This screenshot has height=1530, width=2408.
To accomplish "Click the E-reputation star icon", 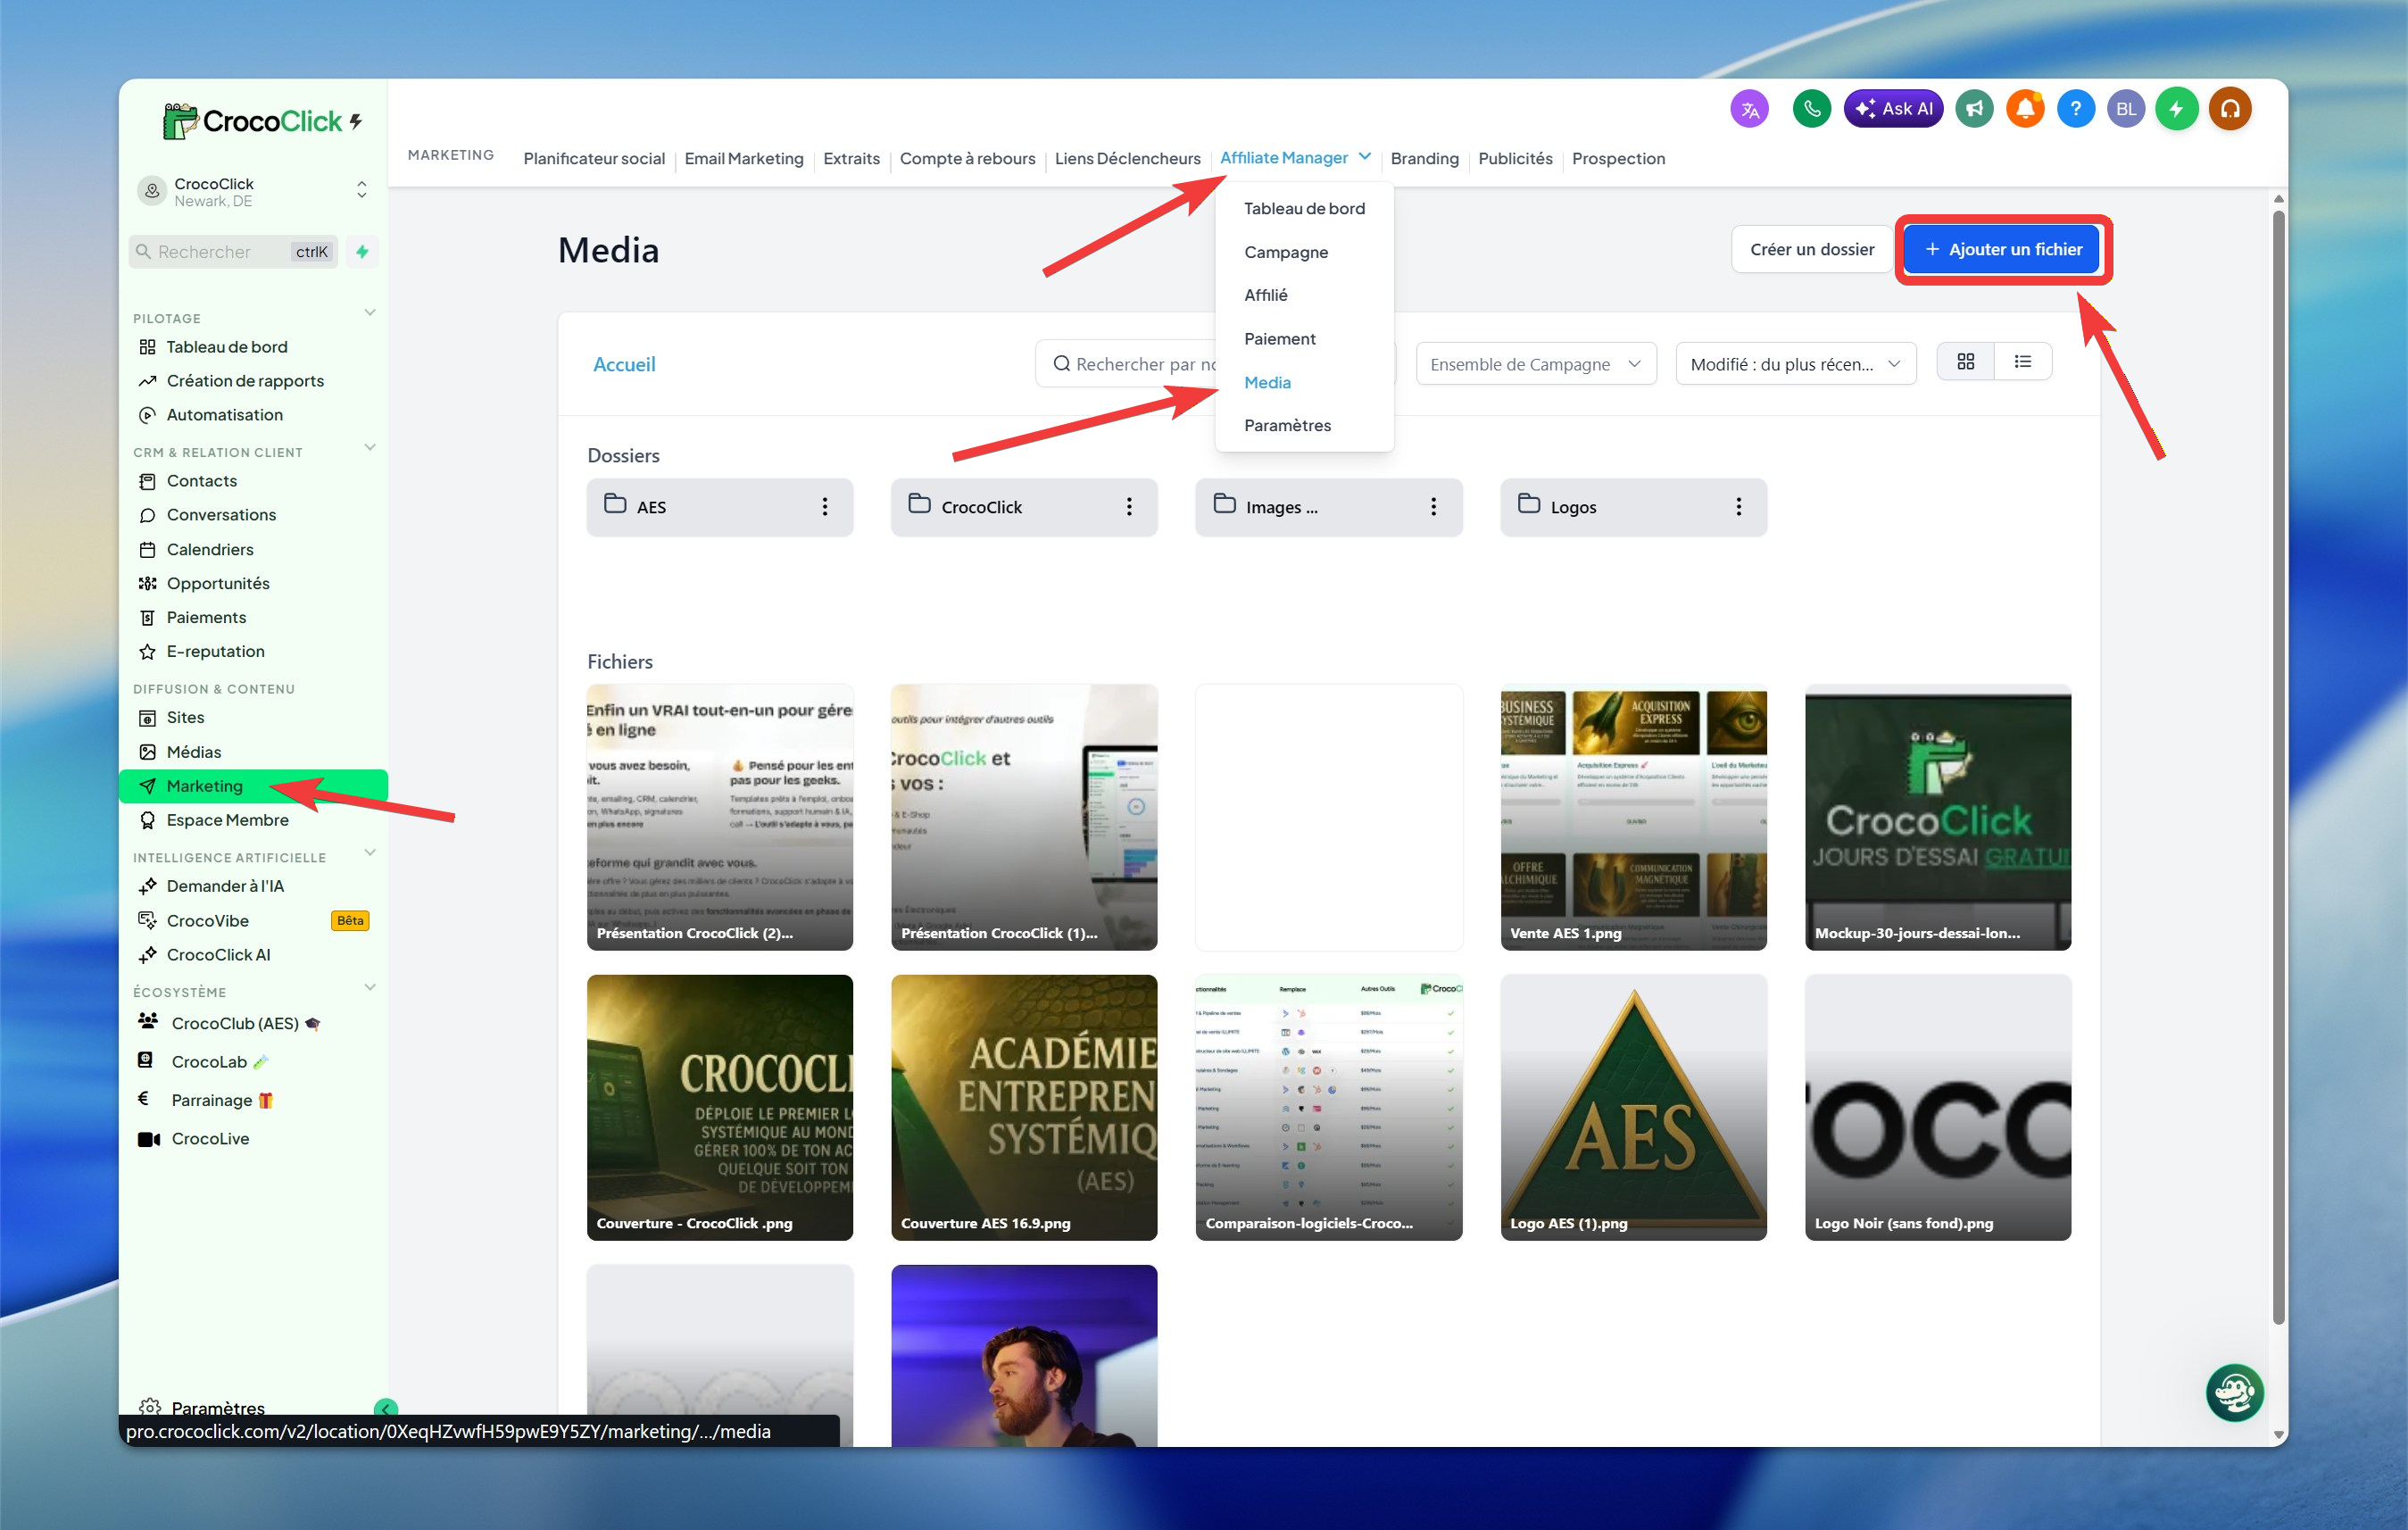I will (x=147, y=652).
